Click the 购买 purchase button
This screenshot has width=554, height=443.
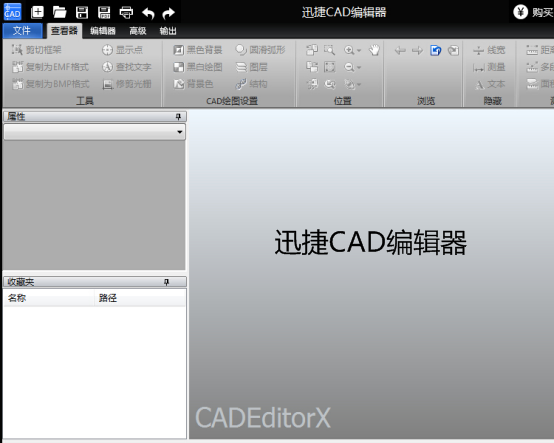click(533, 12)
